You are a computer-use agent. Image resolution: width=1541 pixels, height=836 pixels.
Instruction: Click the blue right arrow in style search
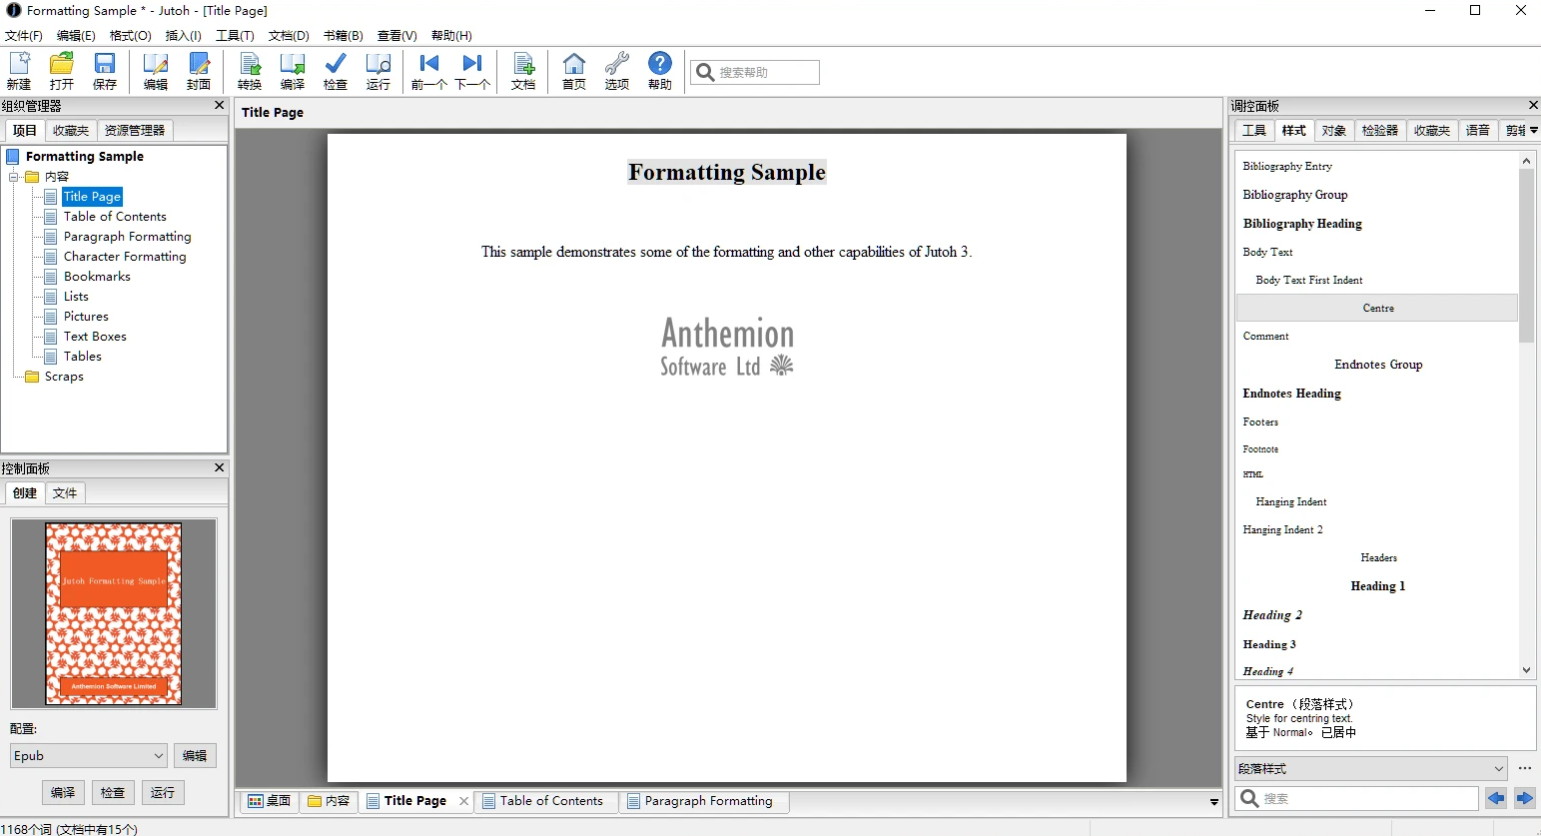pos(1525,798)
